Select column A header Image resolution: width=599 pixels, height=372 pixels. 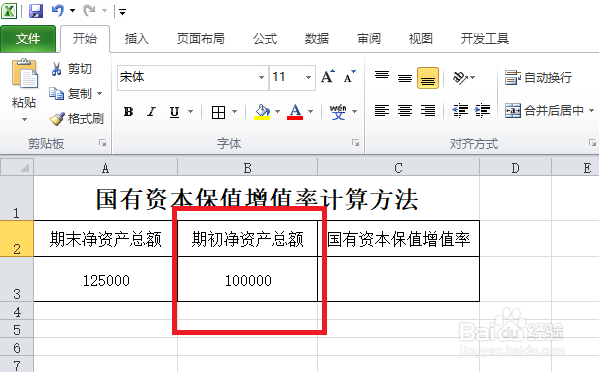point(105,168)
